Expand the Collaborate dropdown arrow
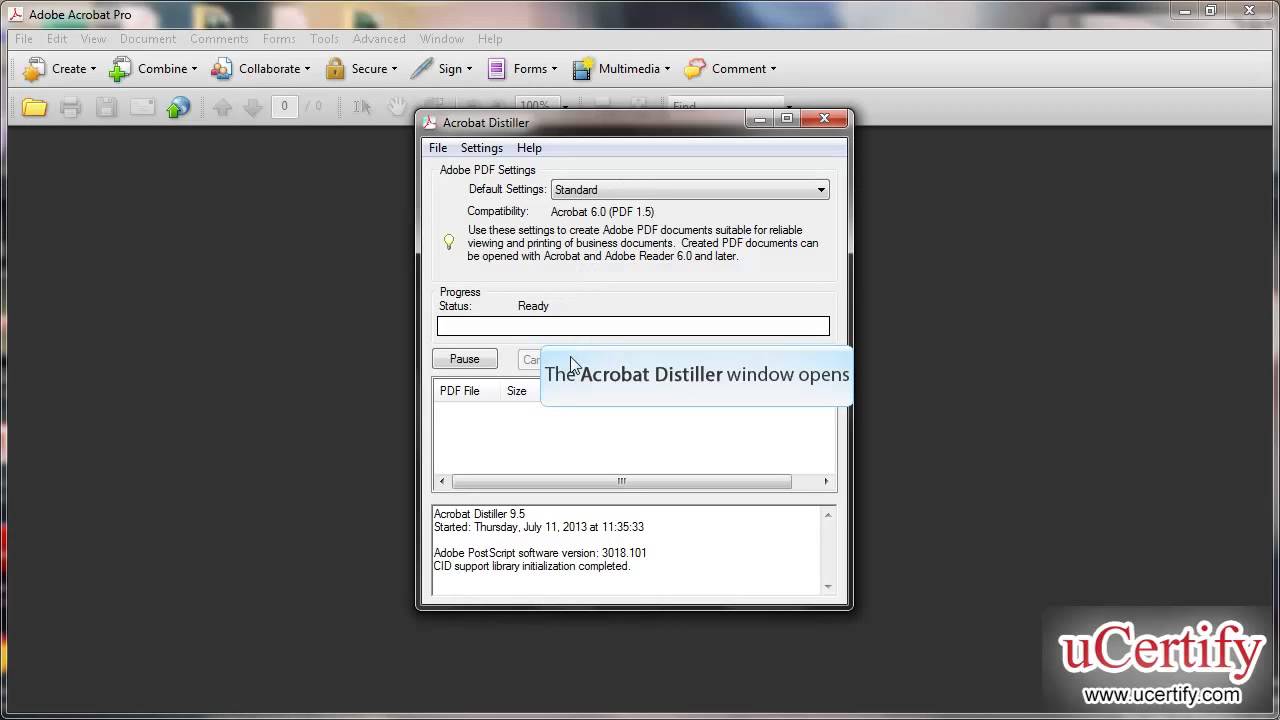This screenshot has width=1280, height=720. [307, 69]
